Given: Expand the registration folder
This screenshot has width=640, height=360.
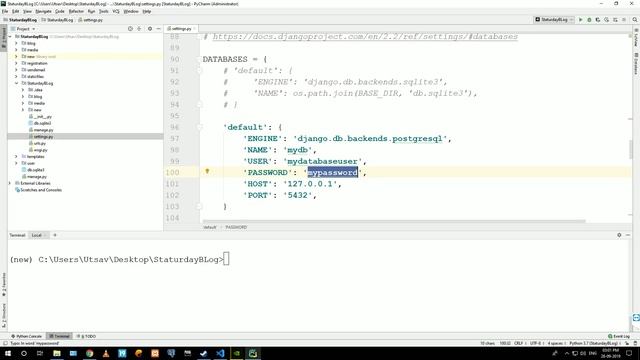Looking at the screenshot, I should (x=16, y=63).
